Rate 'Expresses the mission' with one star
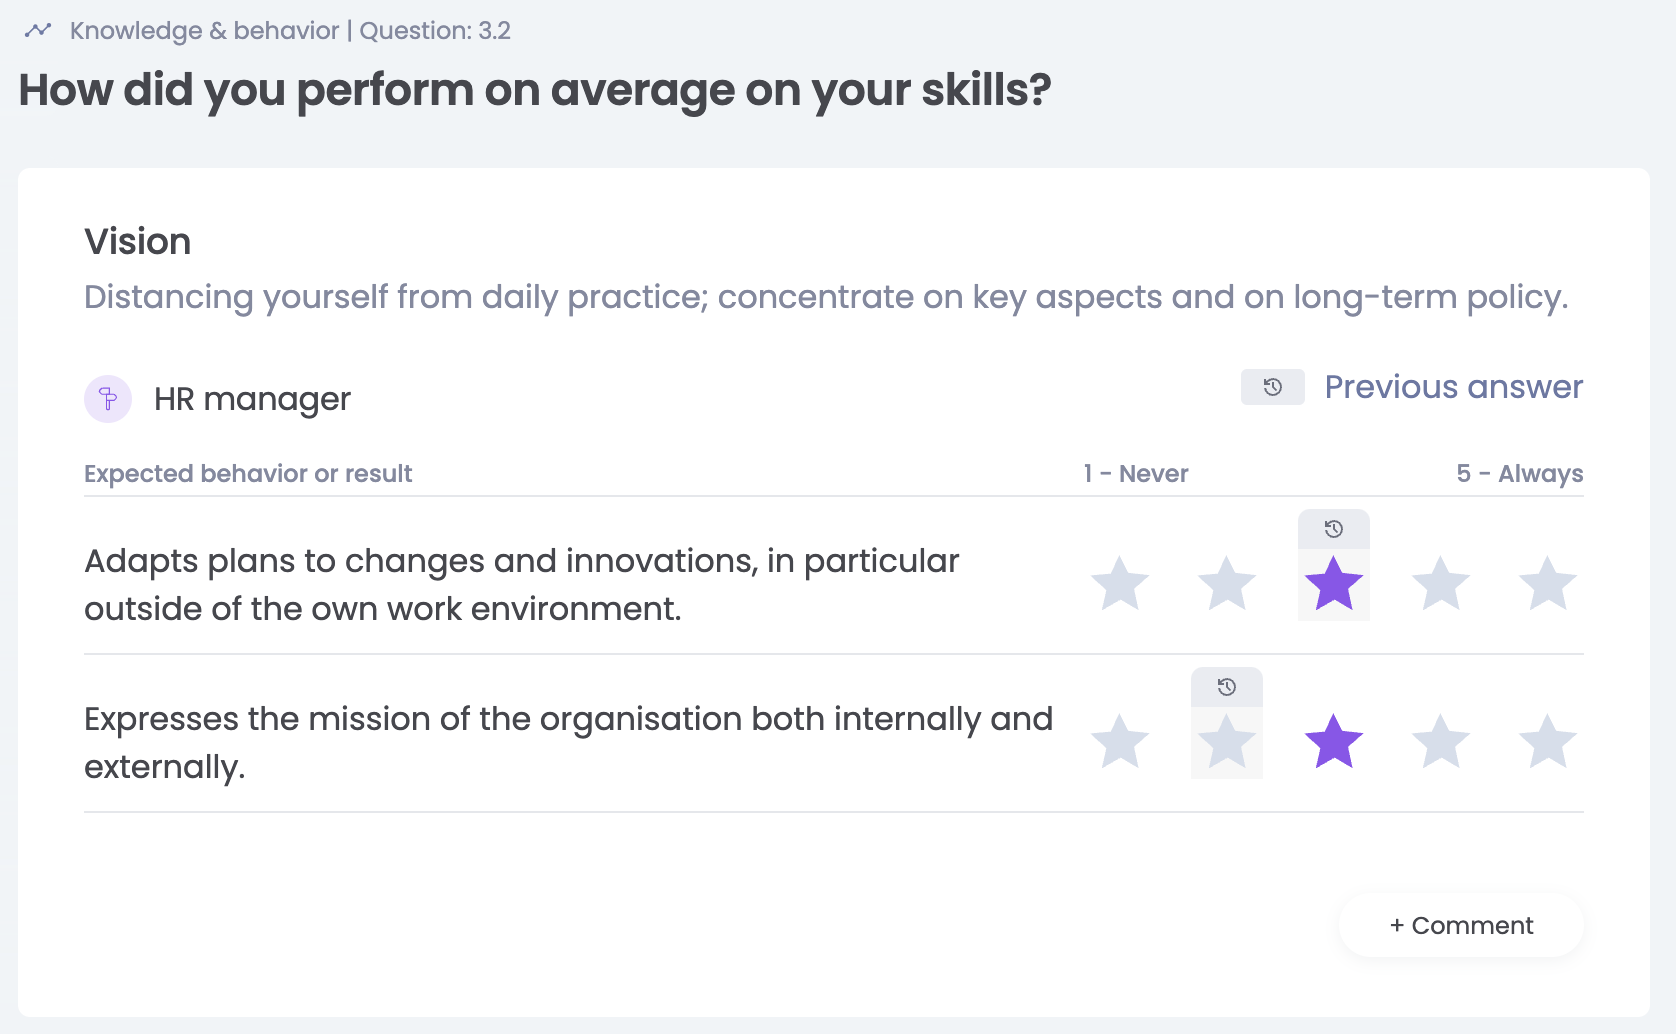 click(x=1119, y=742)
